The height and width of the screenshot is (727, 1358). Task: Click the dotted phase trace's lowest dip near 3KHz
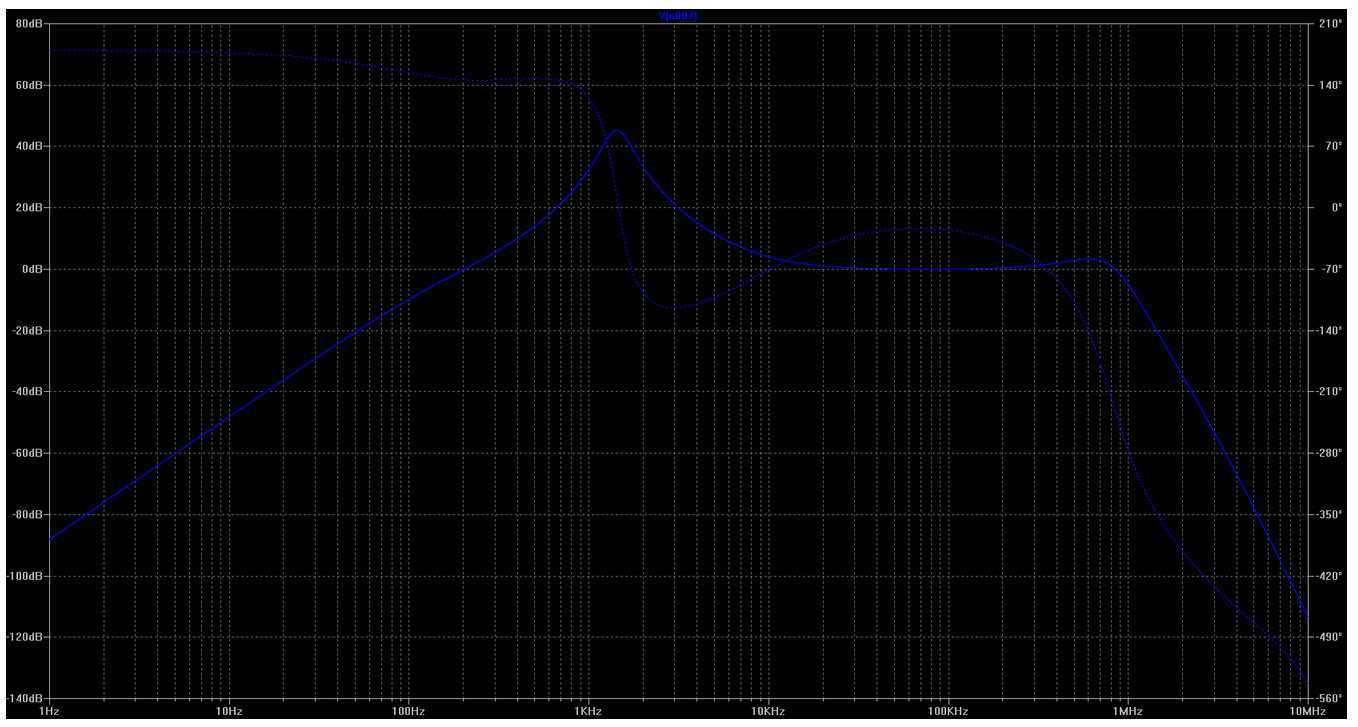click(x=674, y=307)
